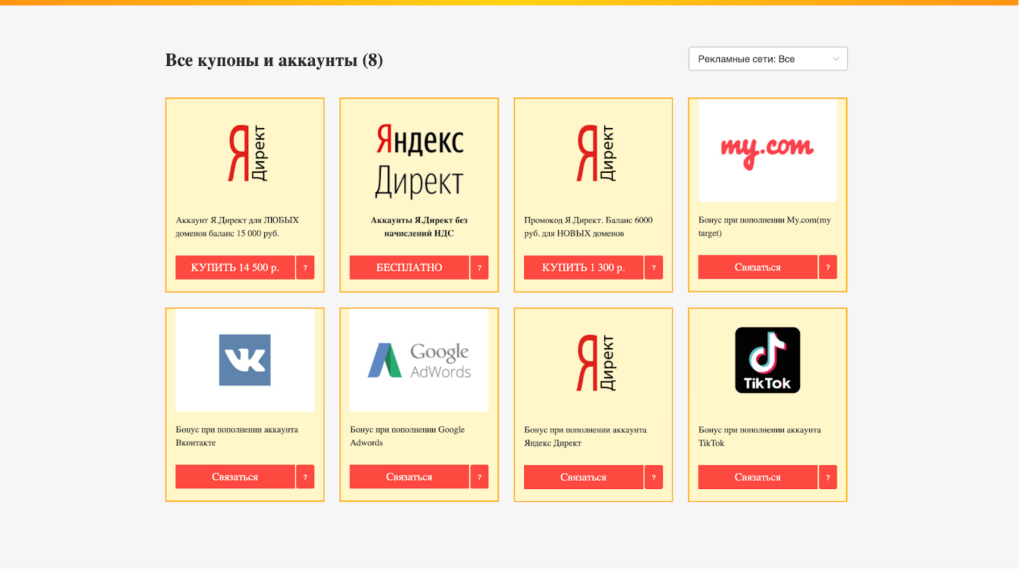The width and height of the screenshot is (1024, 585).
Task: Click the Яндекс Директ logo on the без НДС card
Action: [419, 160]
